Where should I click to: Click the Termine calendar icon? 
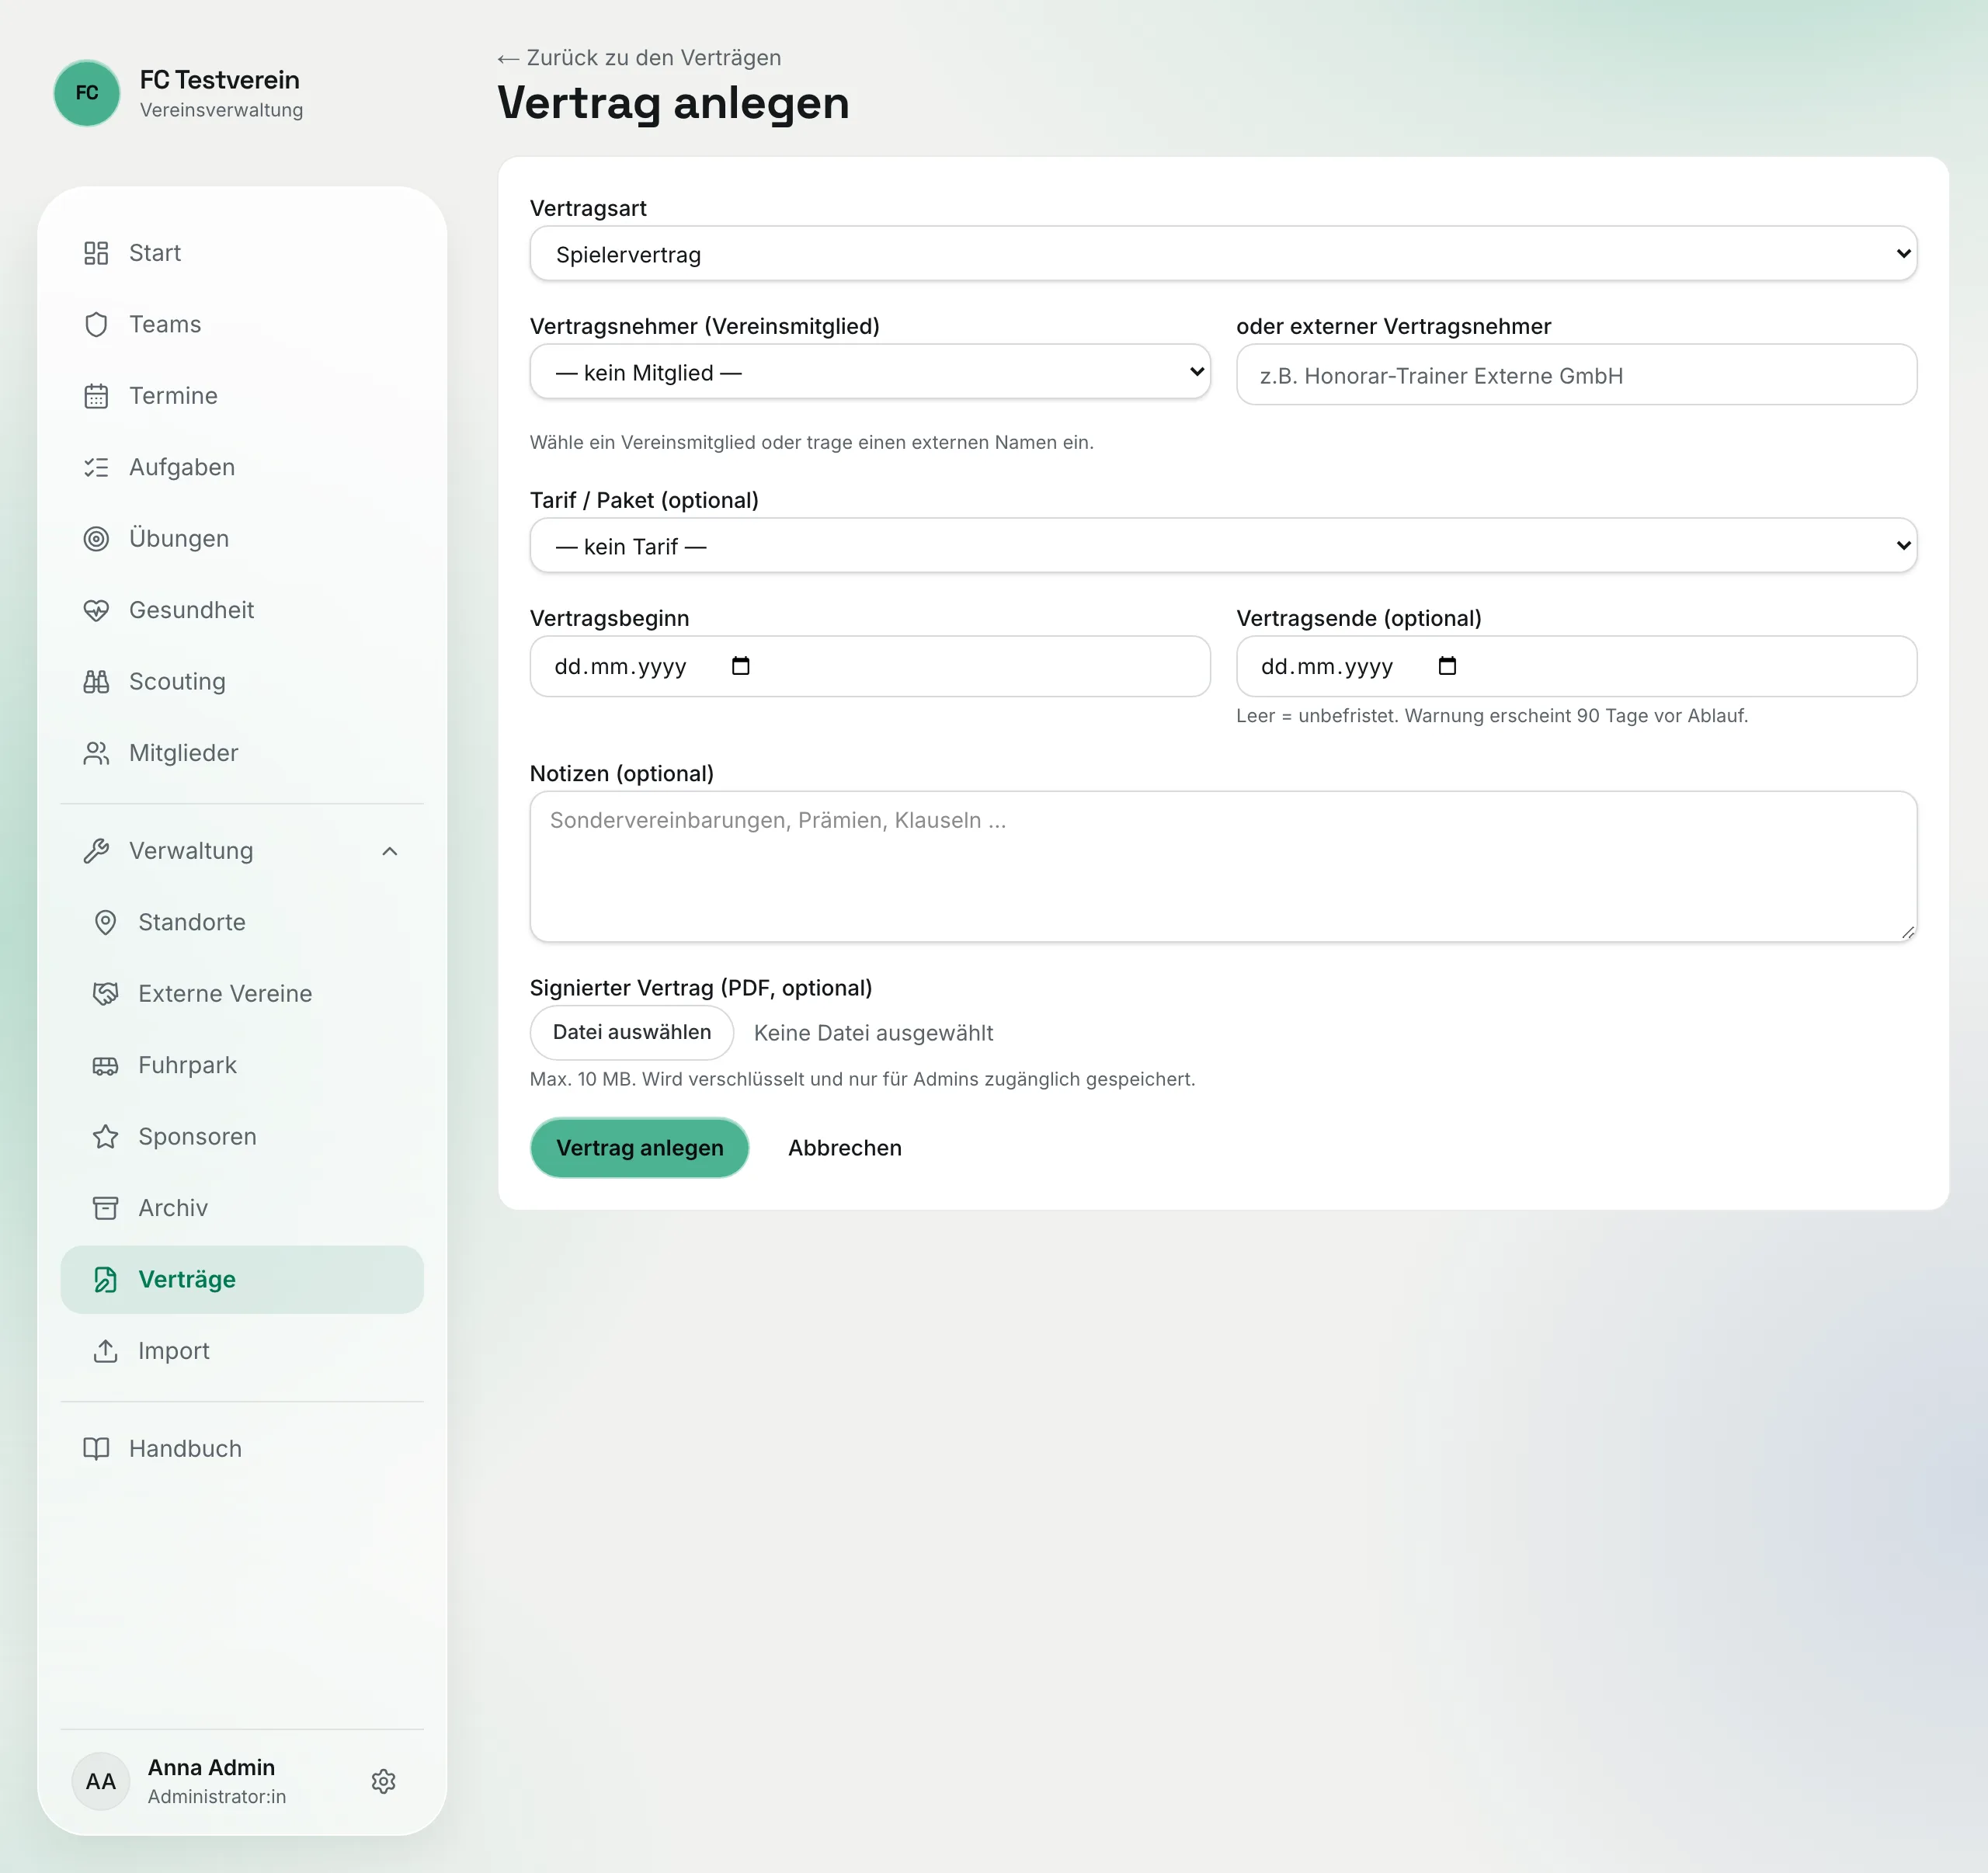point(96,396)
